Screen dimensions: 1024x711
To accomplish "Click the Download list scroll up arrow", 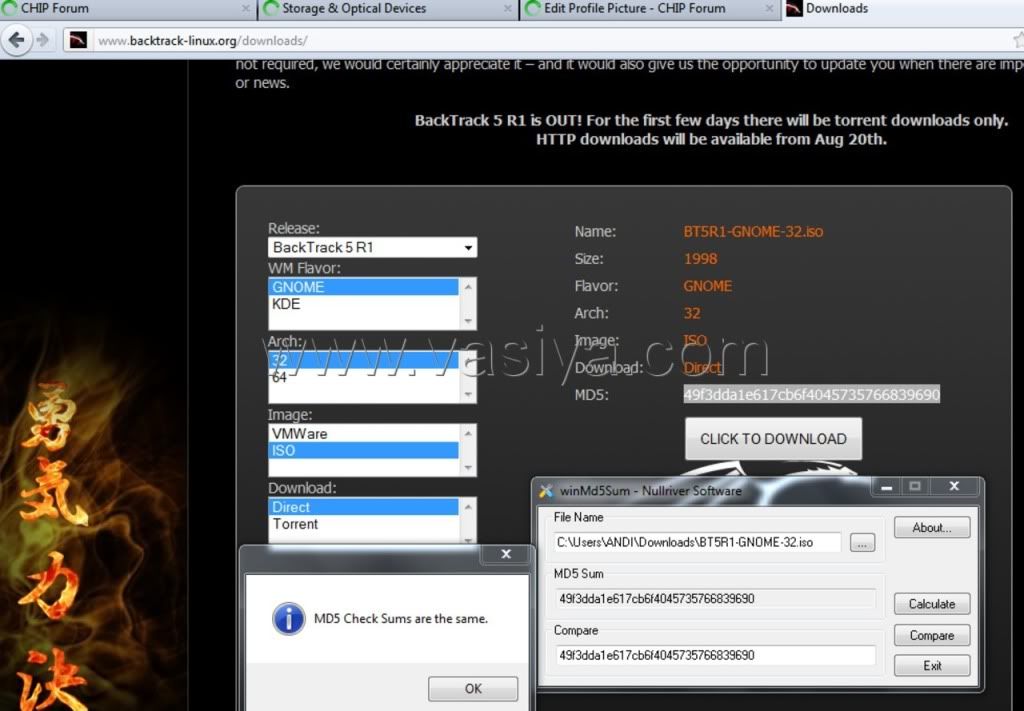I will 468,506.
